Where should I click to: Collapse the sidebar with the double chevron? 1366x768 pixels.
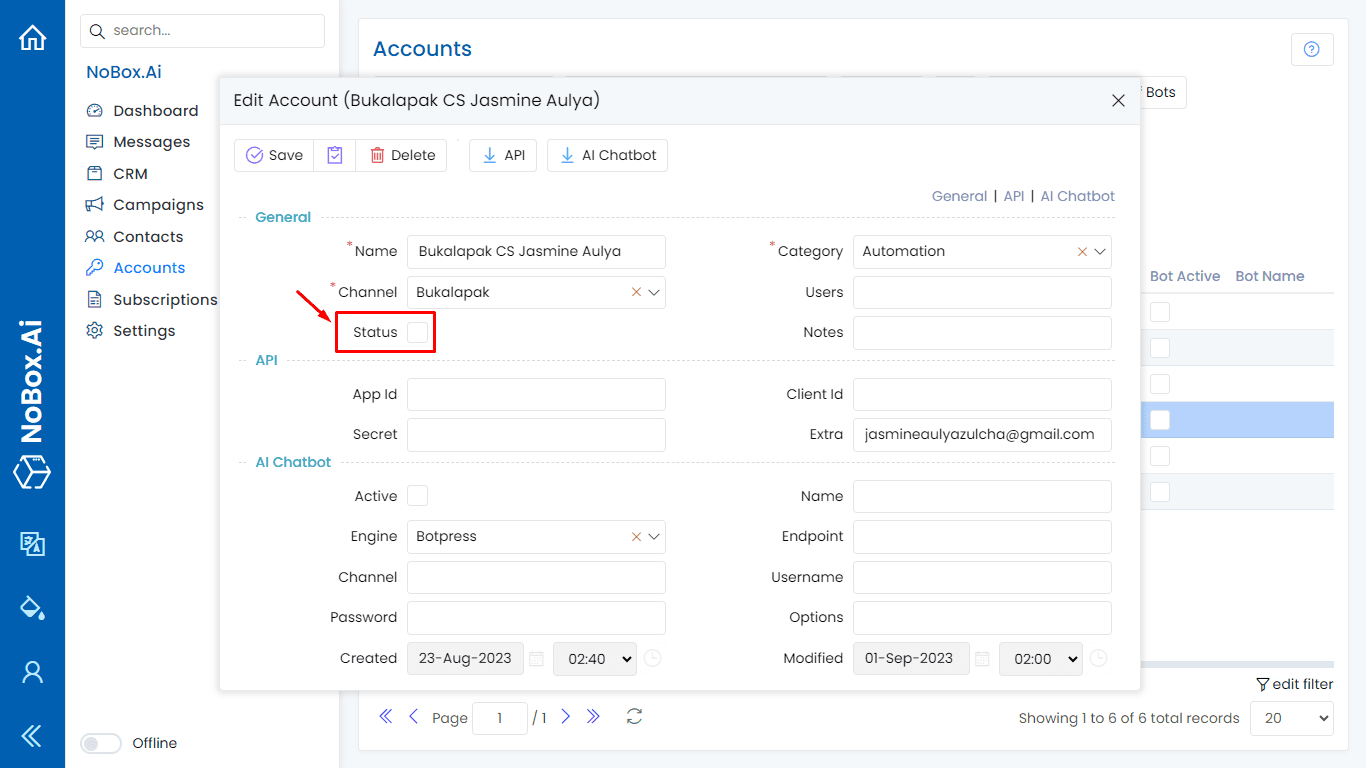click(33, 737)
